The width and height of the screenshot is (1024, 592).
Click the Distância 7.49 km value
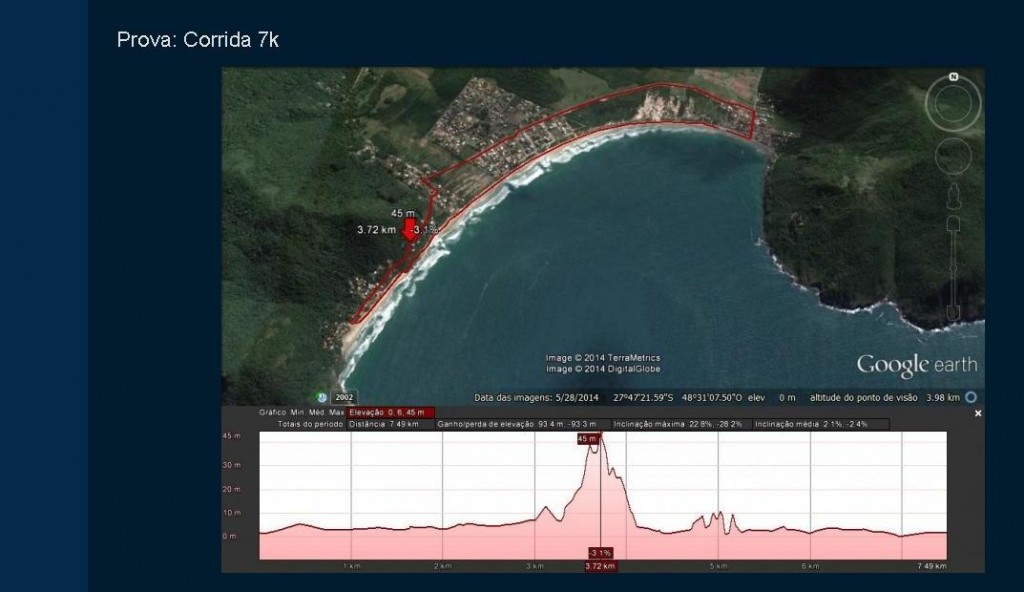(384, 424)
